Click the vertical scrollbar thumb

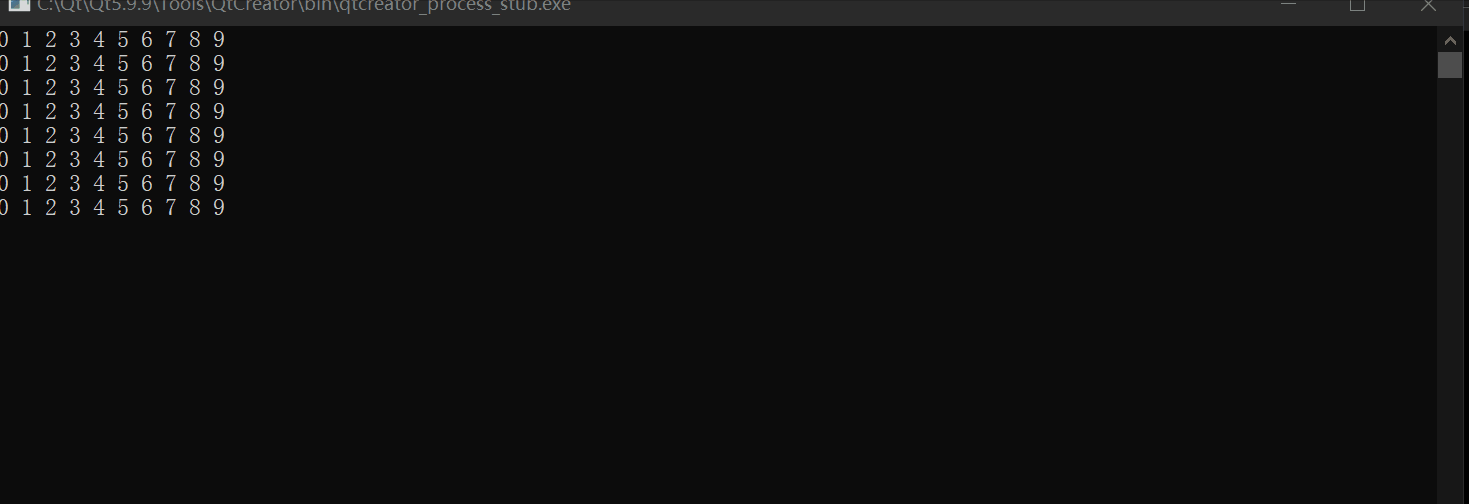(1450, 65)
